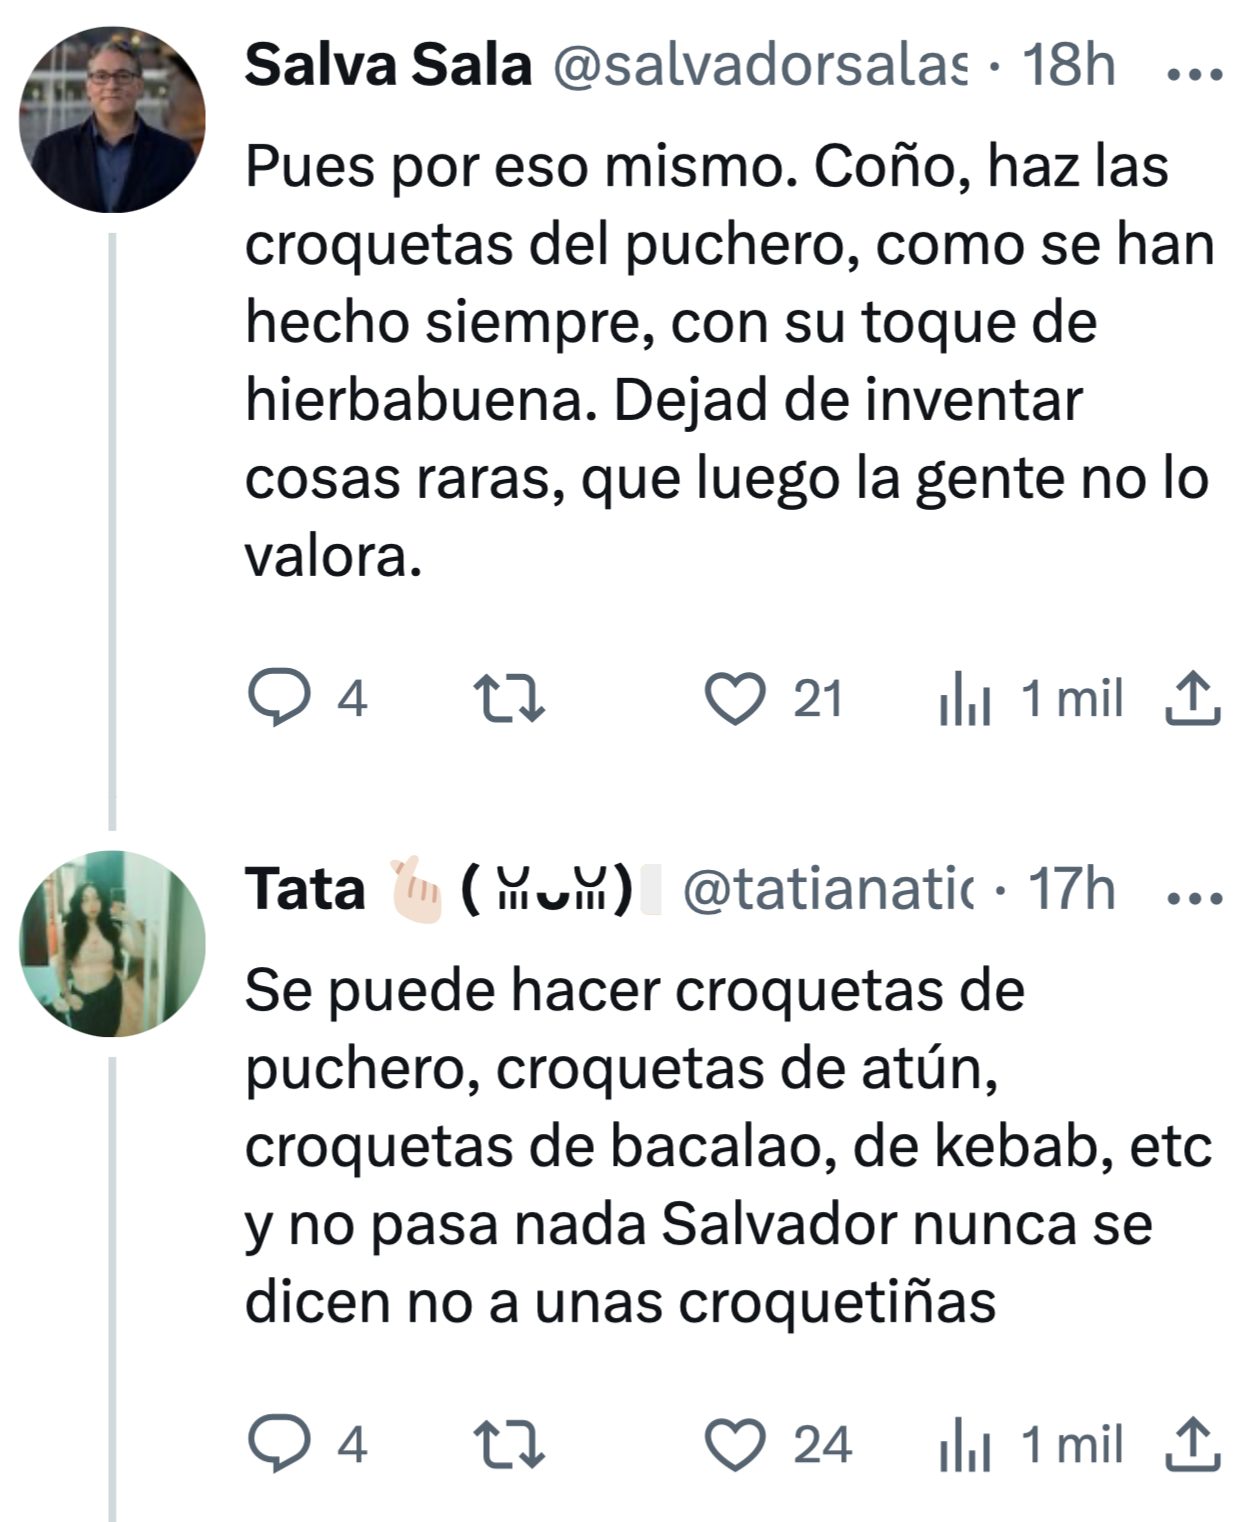This screenshot has width=1256, height=1522.
Task: Click the 17h timestamp on Tata's tweet
Action: [x=1071, y=889]
